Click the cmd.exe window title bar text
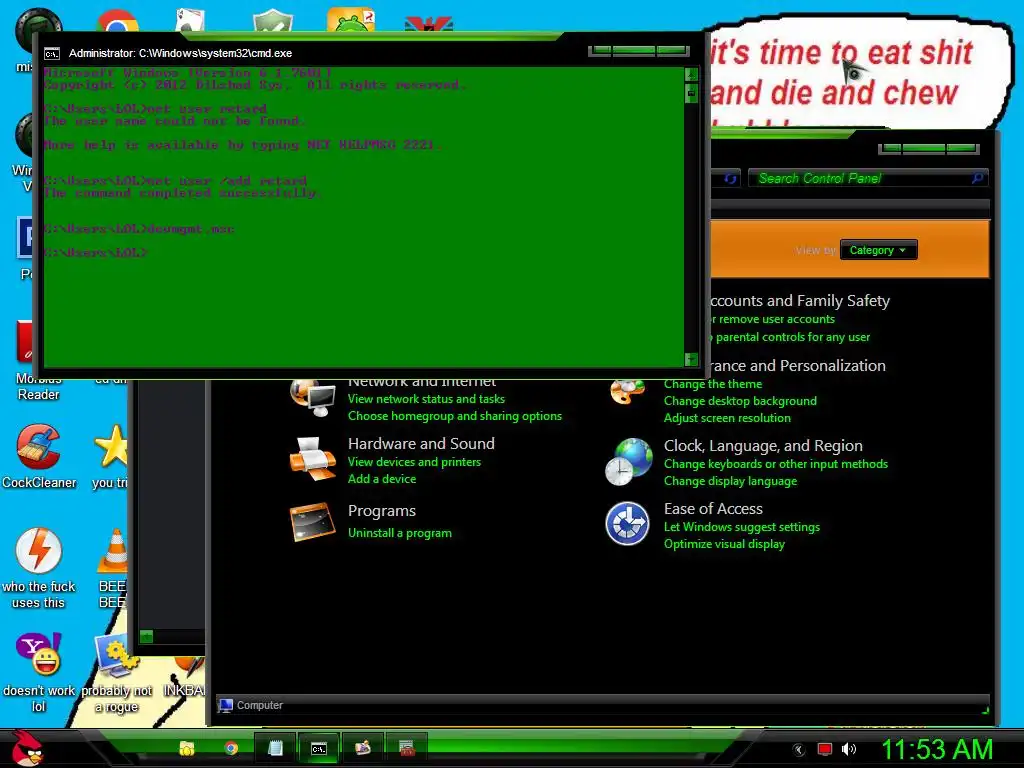Viewport: 1024px width, 768px height. pos(180,54)
